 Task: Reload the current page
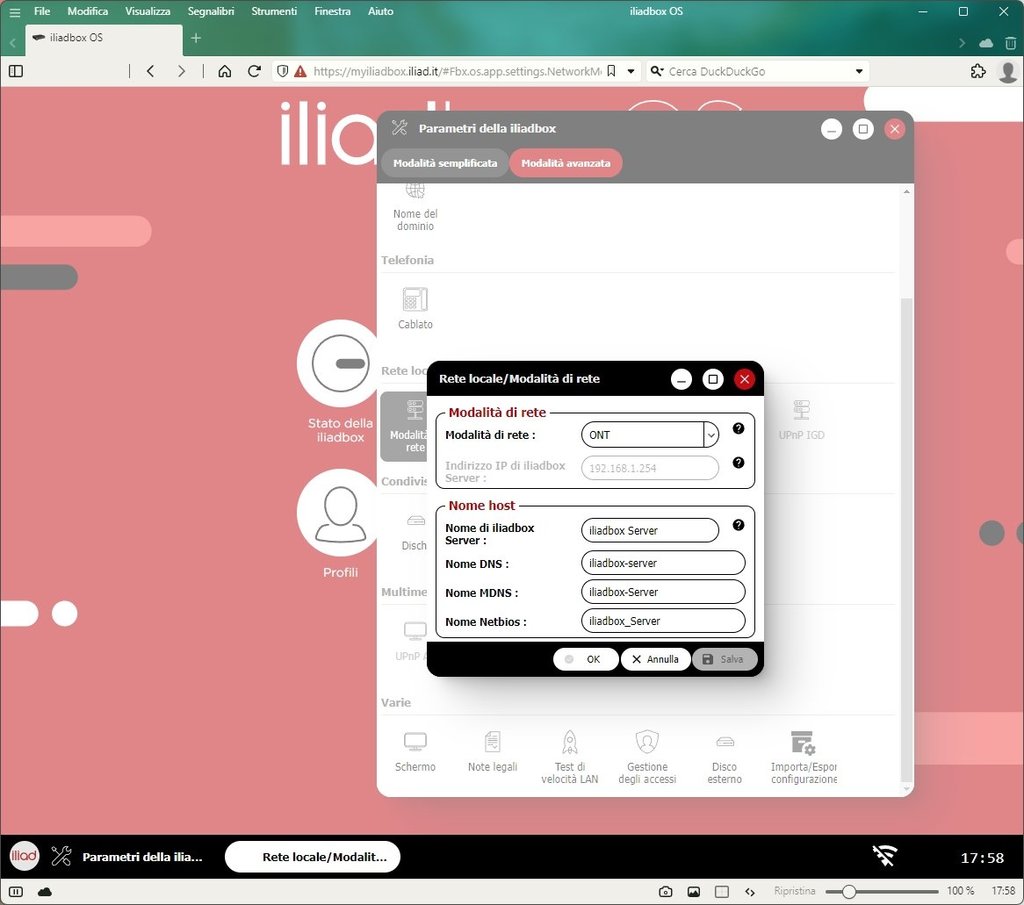coord(254,71)
